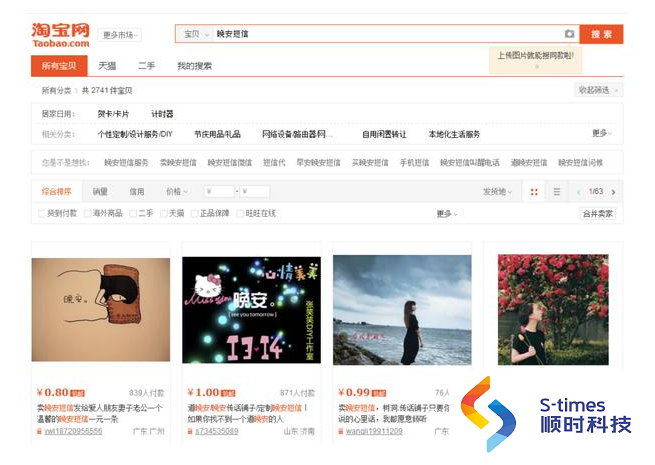
Task: Tick the 二手 filter checkbox
Action: point(133,213)
